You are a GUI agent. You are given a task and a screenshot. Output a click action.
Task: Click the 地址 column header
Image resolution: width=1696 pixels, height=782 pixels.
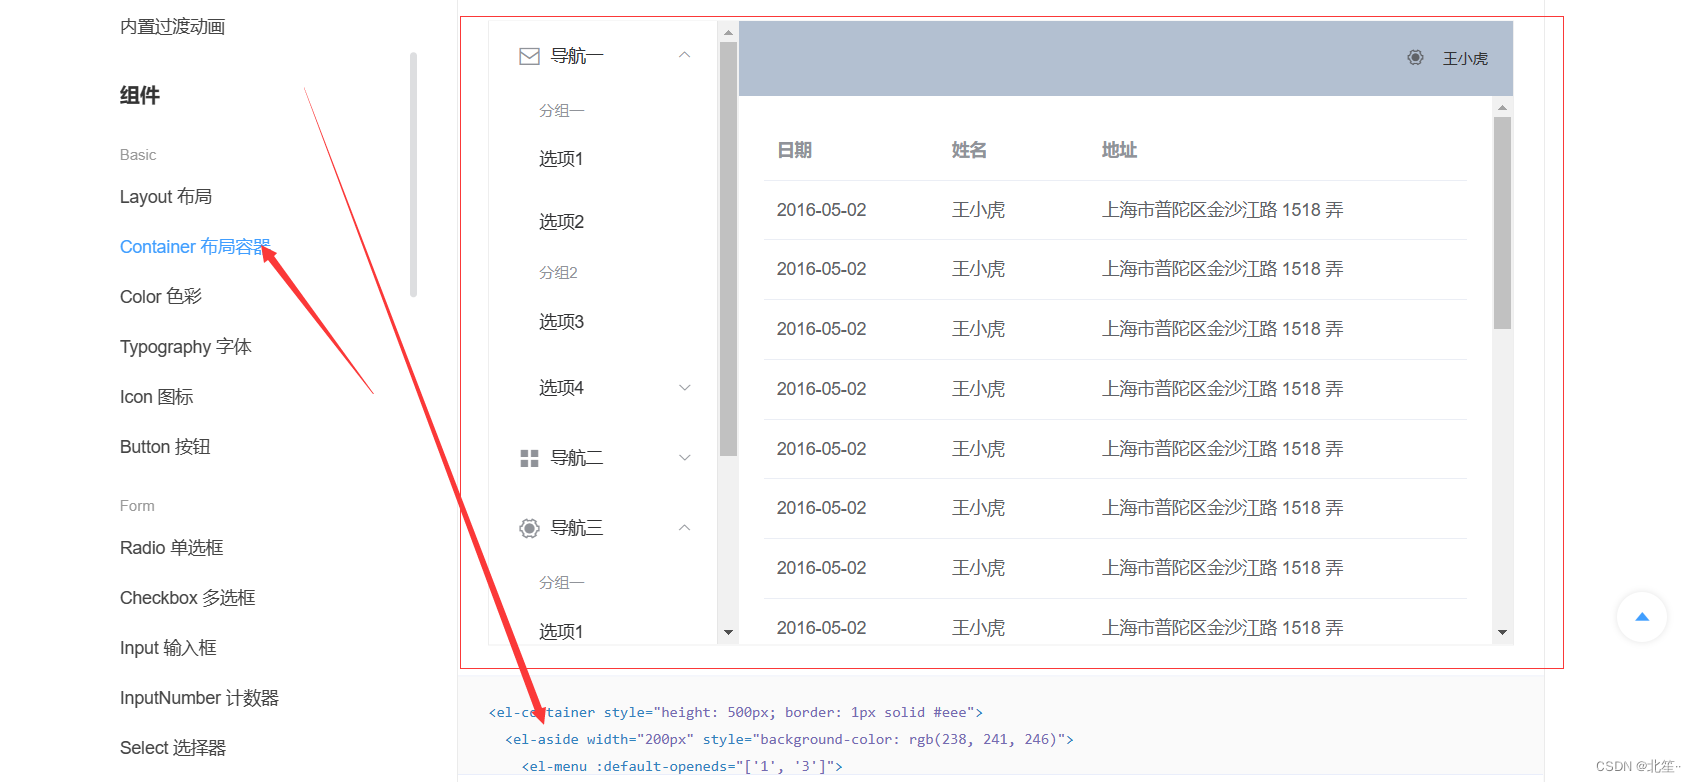[x=1119, y=150]
